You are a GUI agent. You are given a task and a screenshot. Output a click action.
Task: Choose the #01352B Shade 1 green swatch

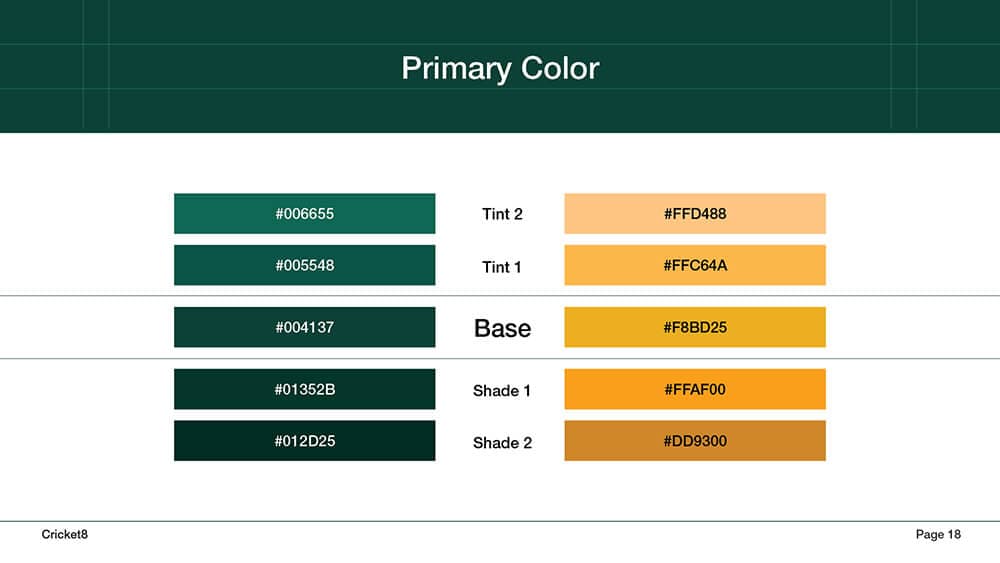pos(304,389)
